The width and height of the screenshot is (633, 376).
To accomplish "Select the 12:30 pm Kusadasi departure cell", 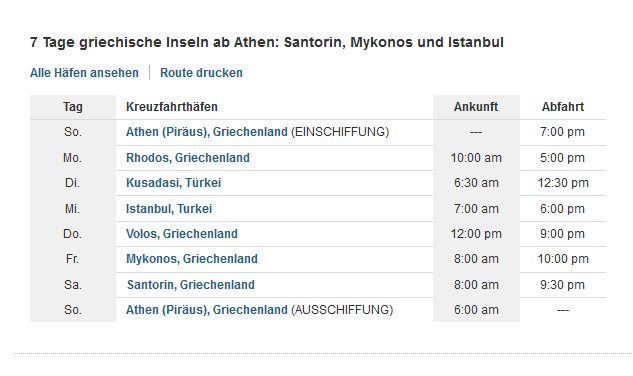I will [563, 183].
